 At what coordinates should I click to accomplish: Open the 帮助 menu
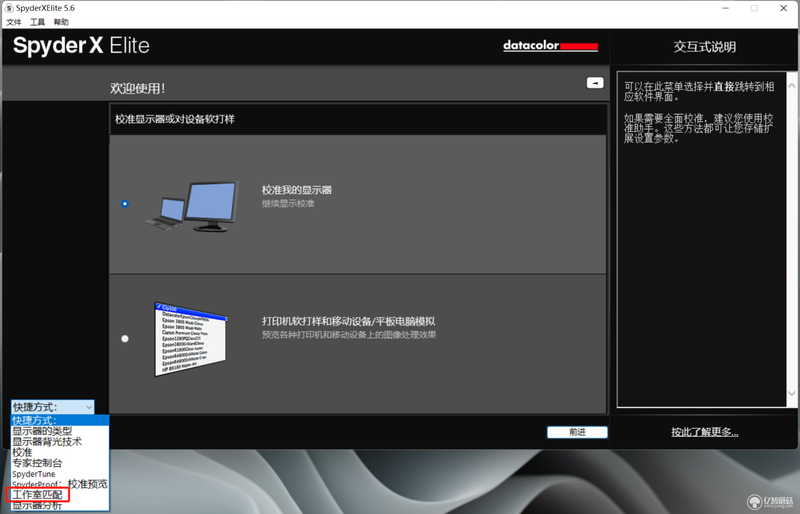tap(61, 22)
